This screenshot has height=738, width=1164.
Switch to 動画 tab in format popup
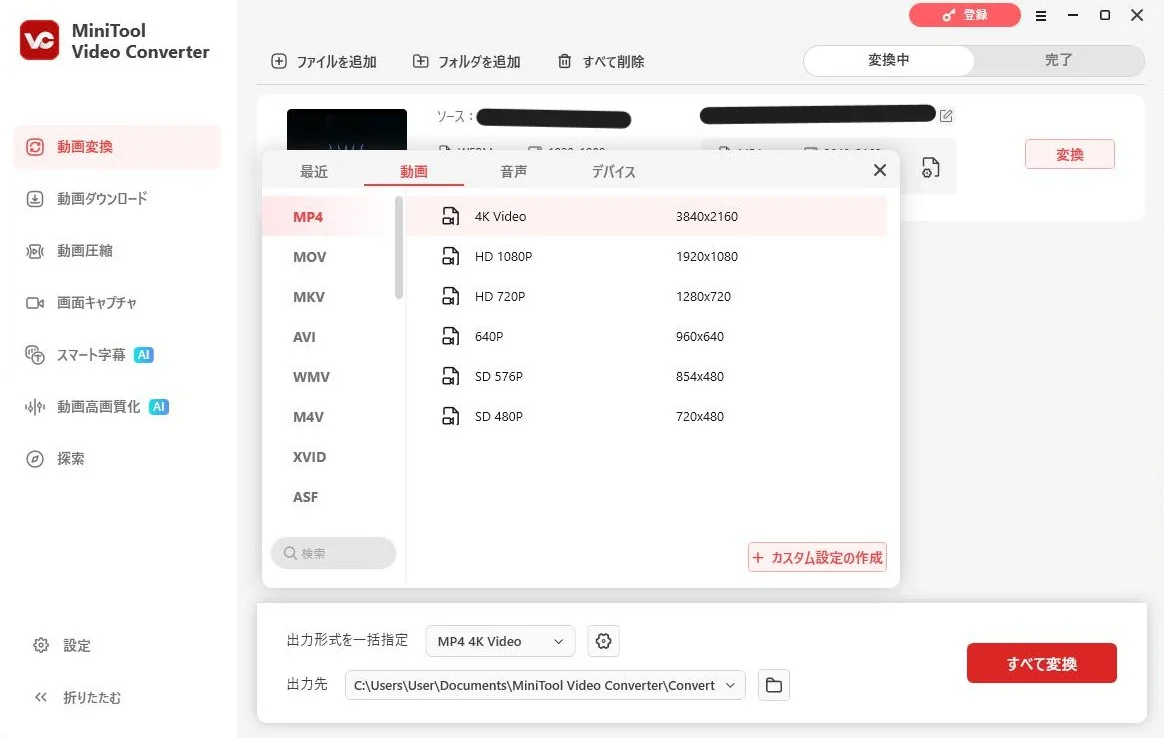[x=413, y=172]
